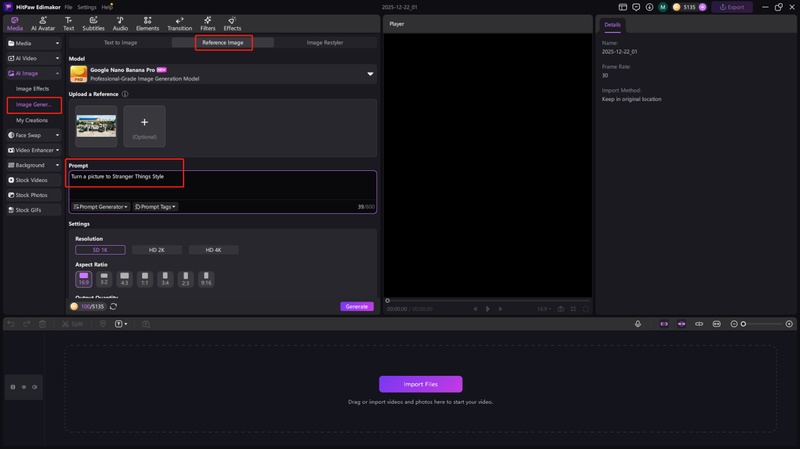This screenshot has height=449, width=800.
Task: Switch to Text to Image tab
Action: (120, 42)
